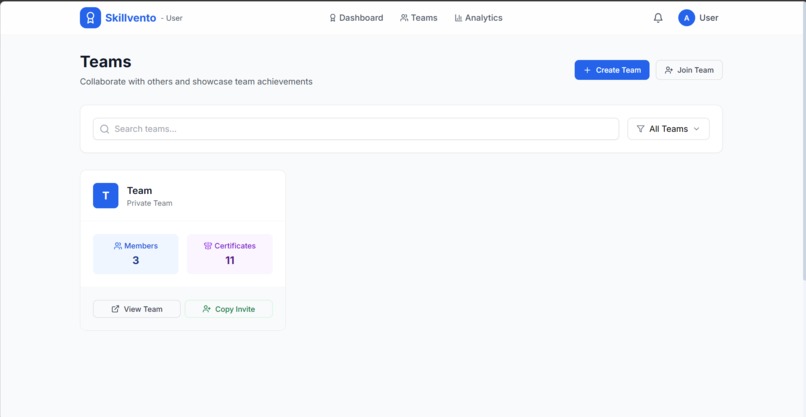The height and width of the screenshot is (417, 806).
Task: Click the All Teams chevron arrow
Action: tap(697, 129)
